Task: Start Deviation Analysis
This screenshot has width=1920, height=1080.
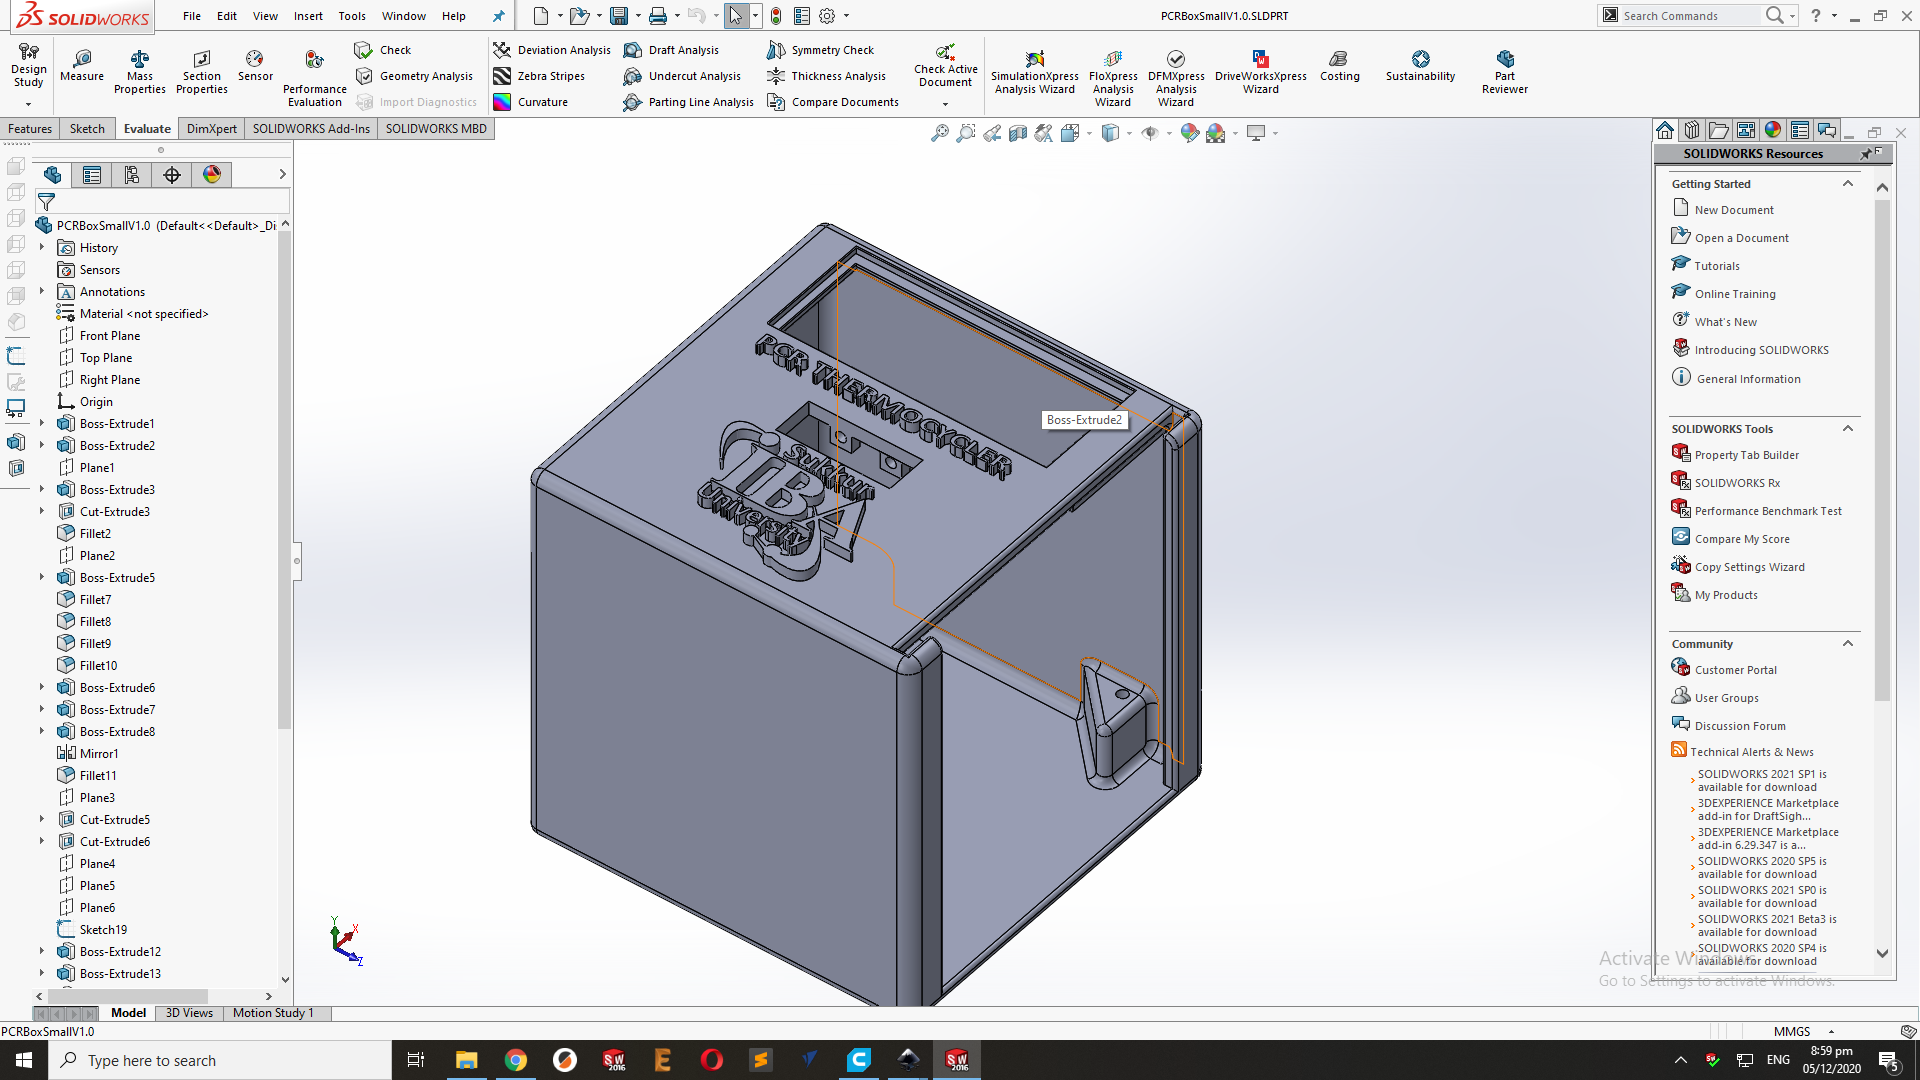Action: click(552, 50)
